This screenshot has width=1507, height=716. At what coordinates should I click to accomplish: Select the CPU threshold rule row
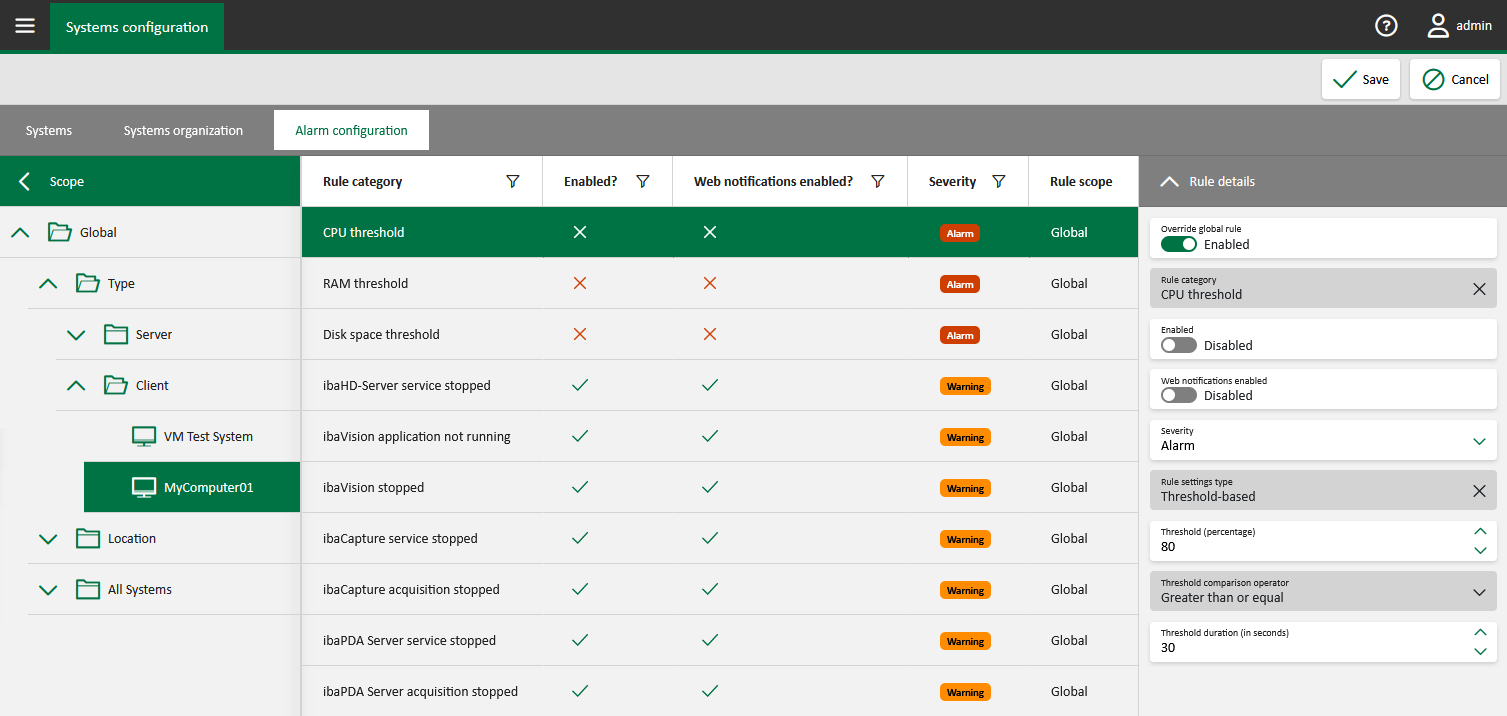720,232
